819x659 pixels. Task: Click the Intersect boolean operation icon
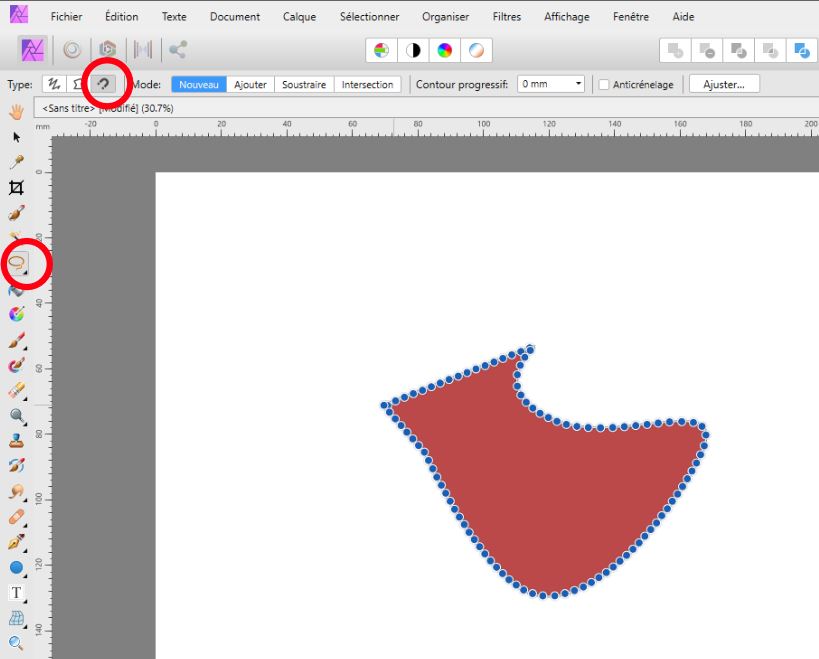click(x=739, y=51)
